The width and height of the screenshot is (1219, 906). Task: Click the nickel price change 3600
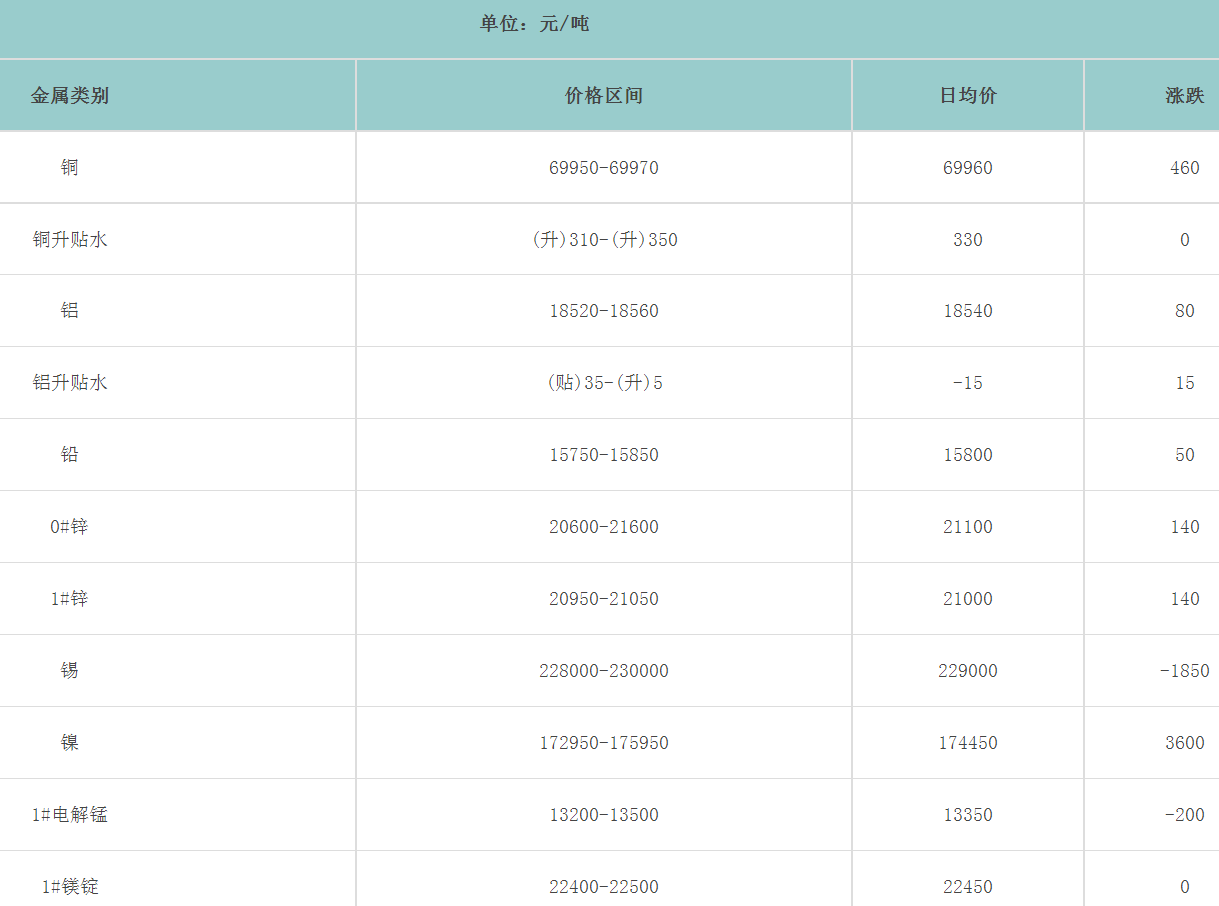pyautogui.click(x=1184, y=743)
